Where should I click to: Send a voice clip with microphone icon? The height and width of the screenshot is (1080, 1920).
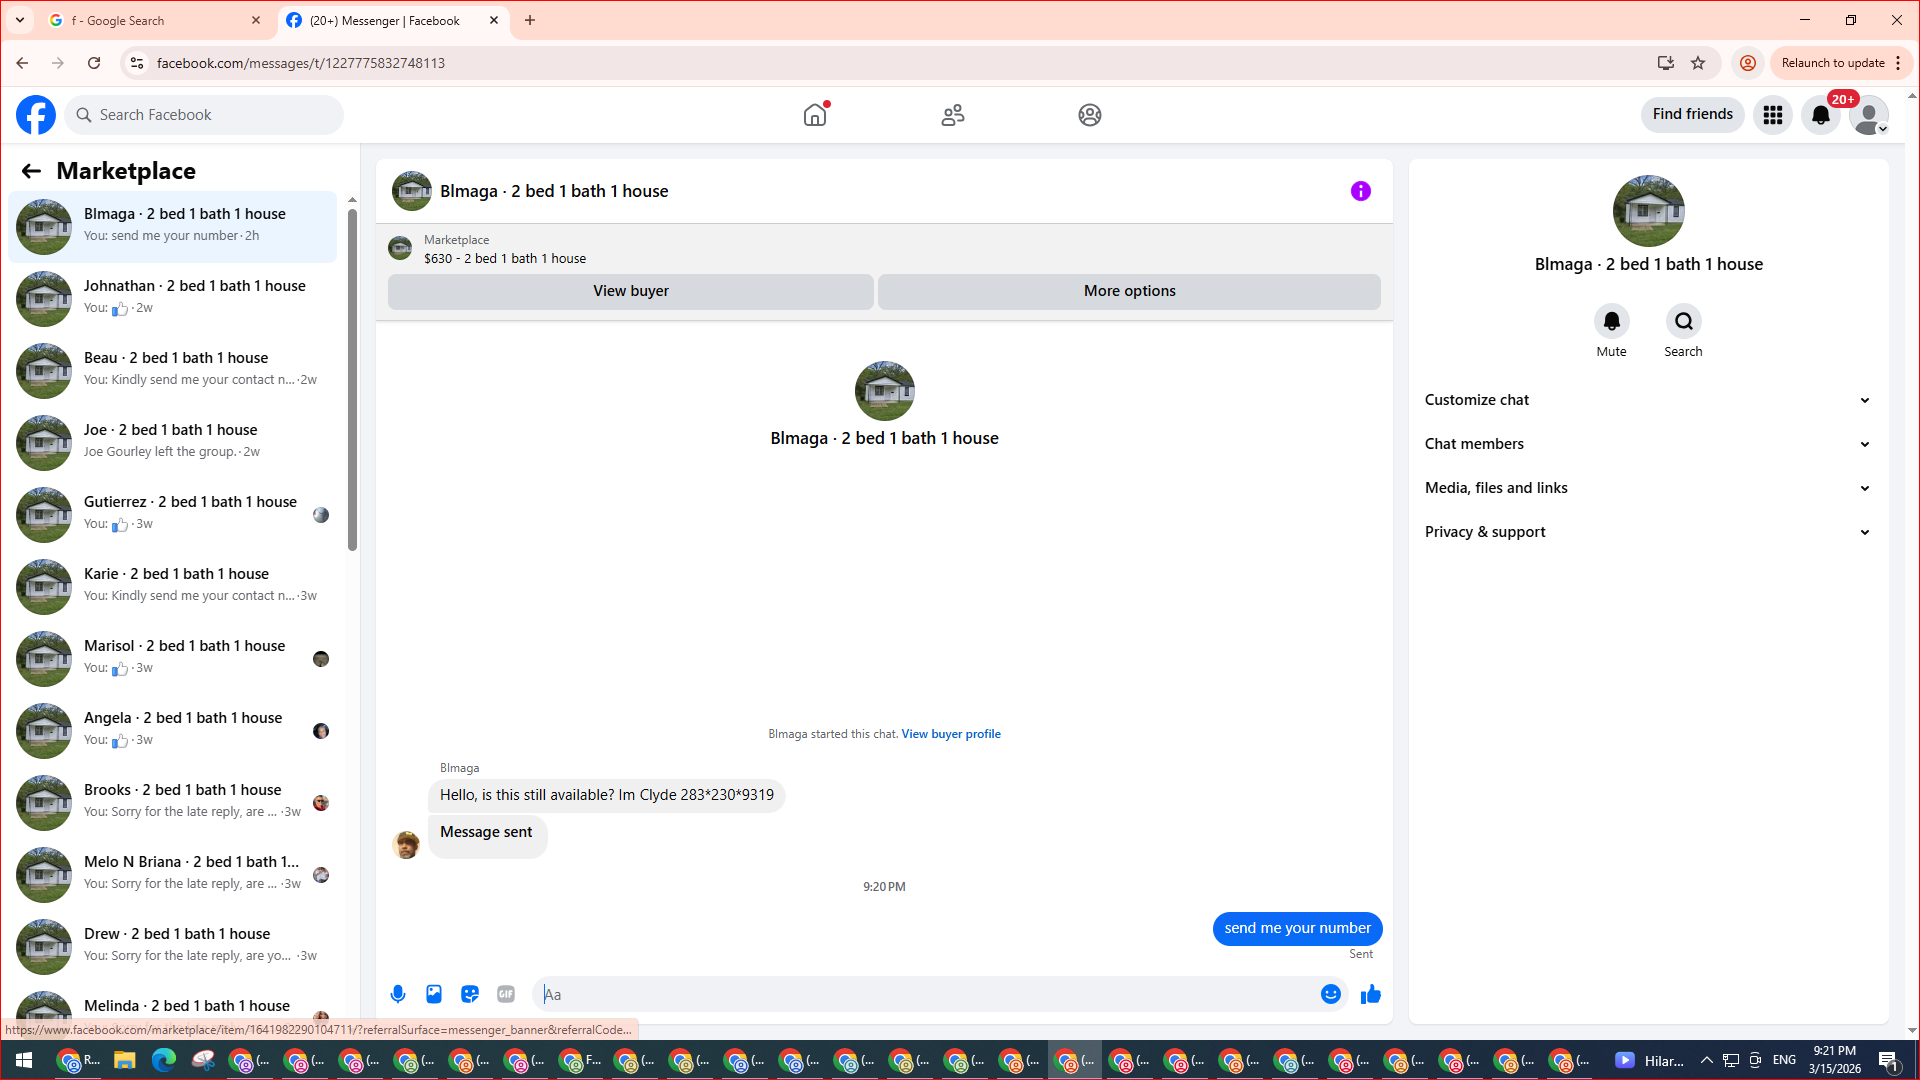coord(398,994)
